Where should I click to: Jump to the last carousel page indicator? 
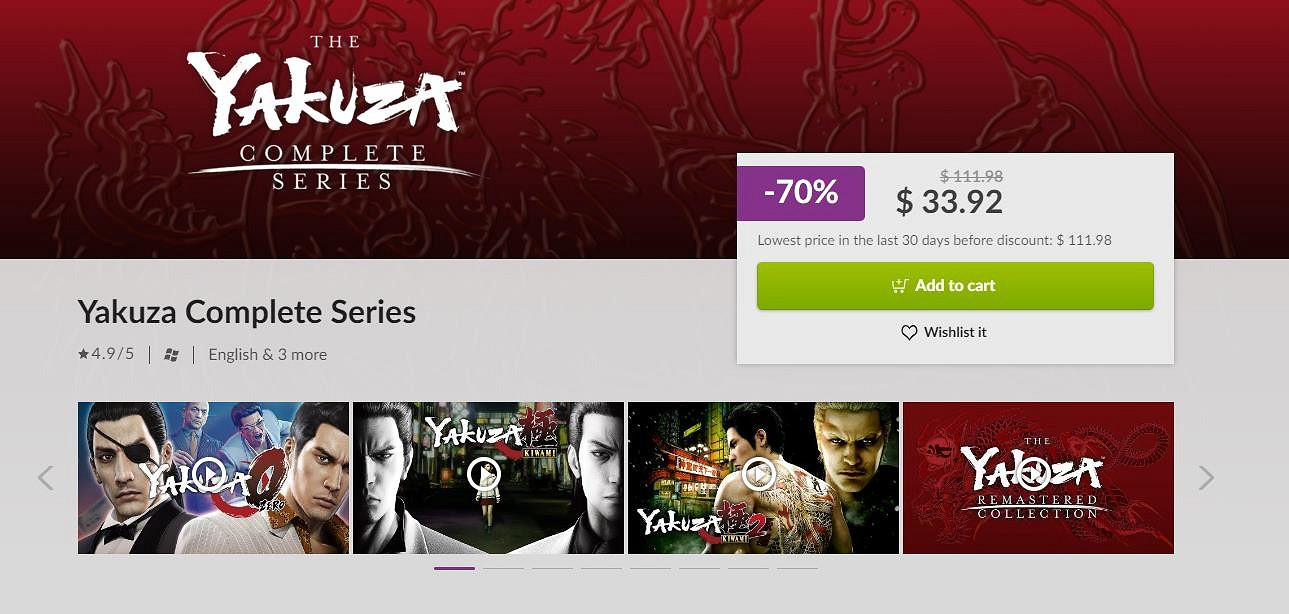(x=797, y=568)
